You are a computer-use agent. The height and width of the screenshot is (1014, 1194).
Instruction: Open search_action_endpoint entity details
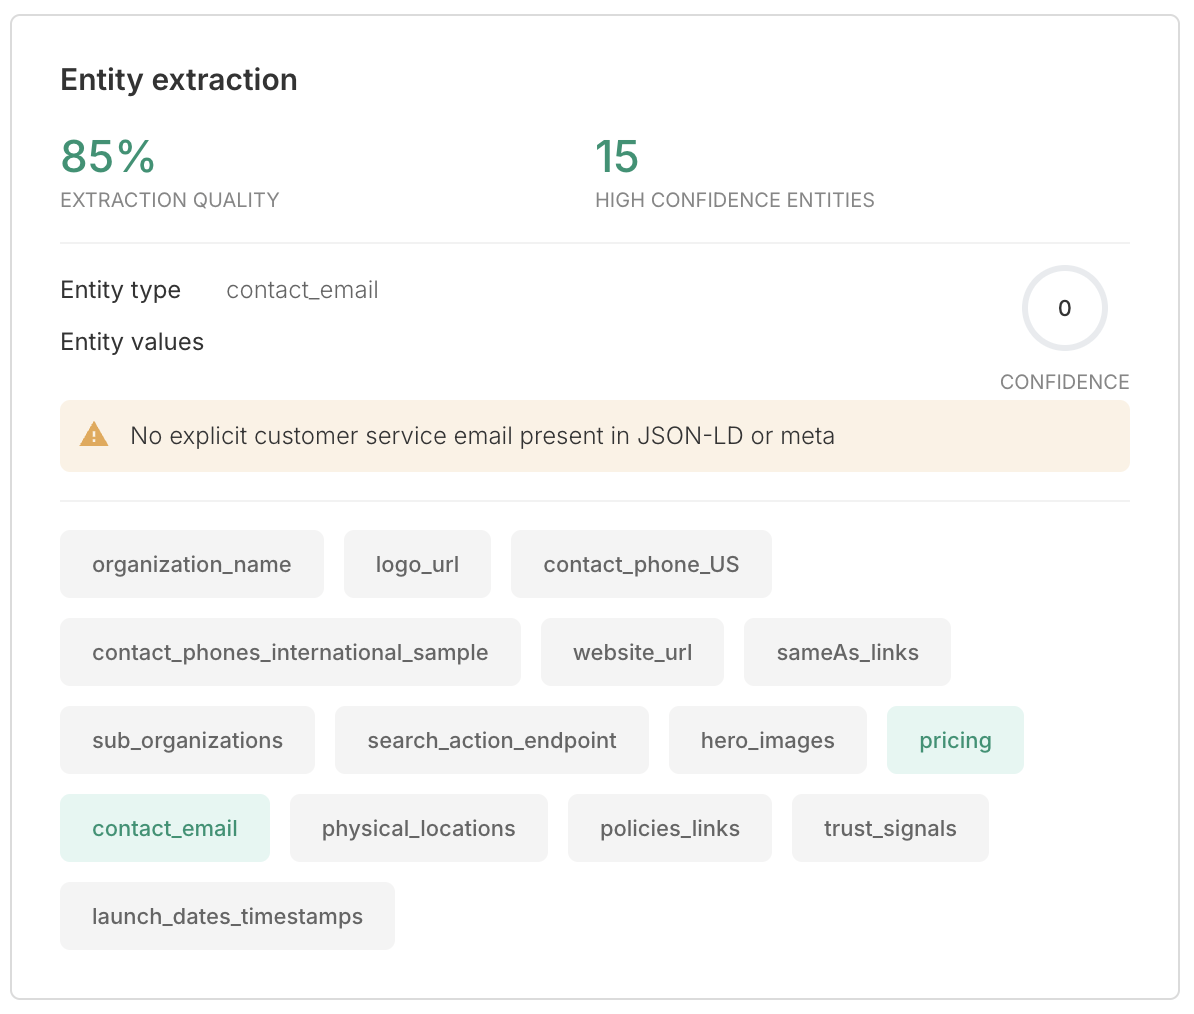(x=491, y=740)
